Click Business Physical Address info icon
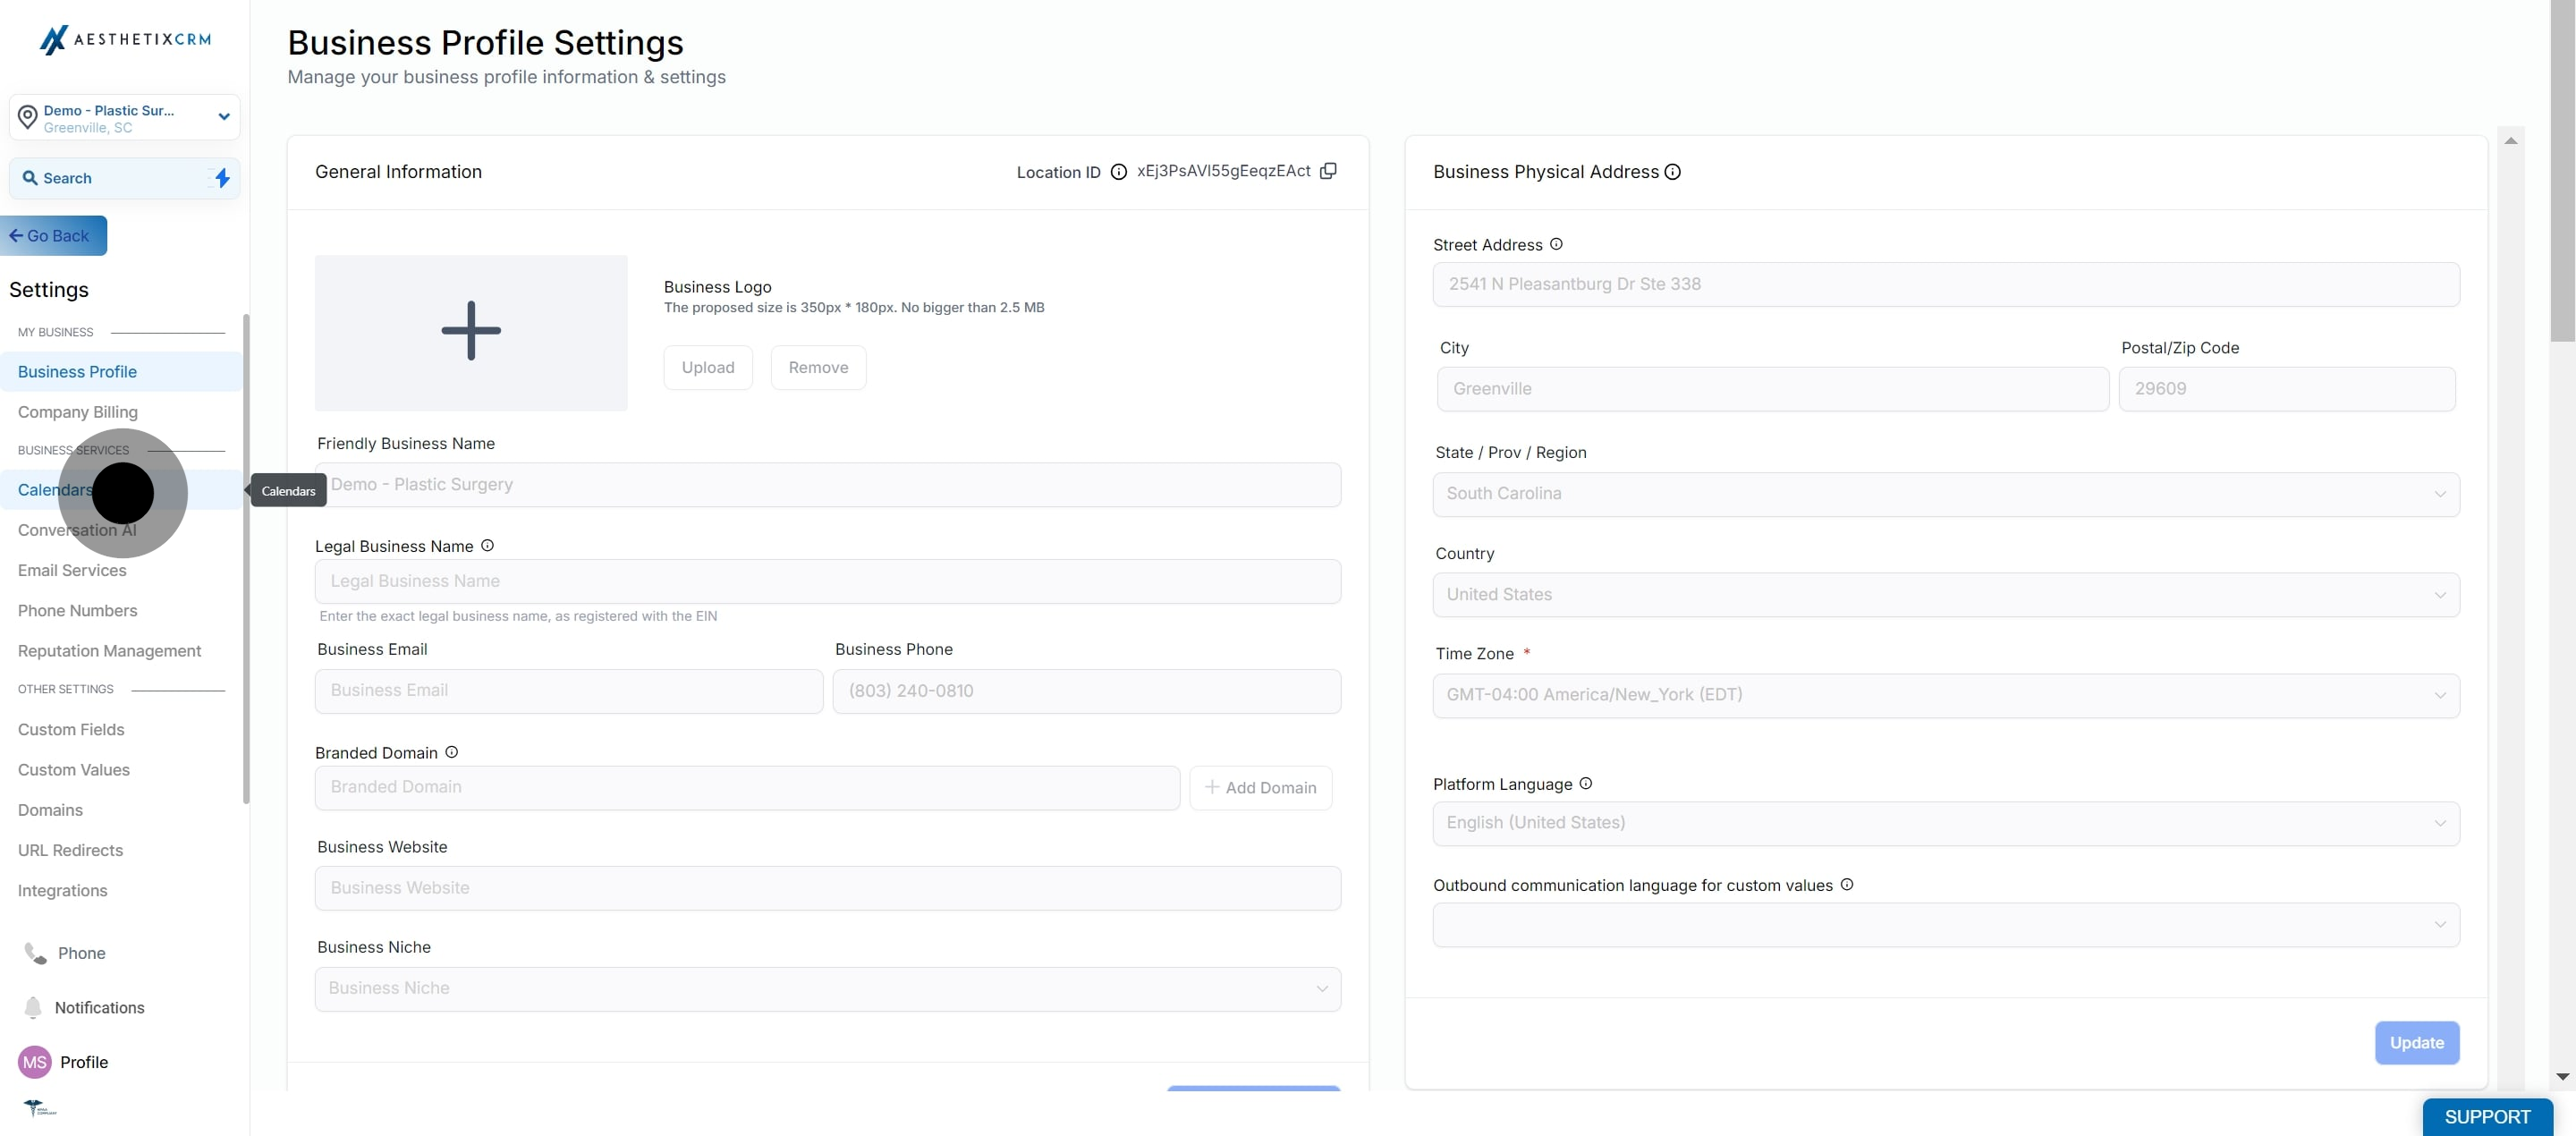Viewport: 2576px width, 1136px height. (x=1672, y=172)
